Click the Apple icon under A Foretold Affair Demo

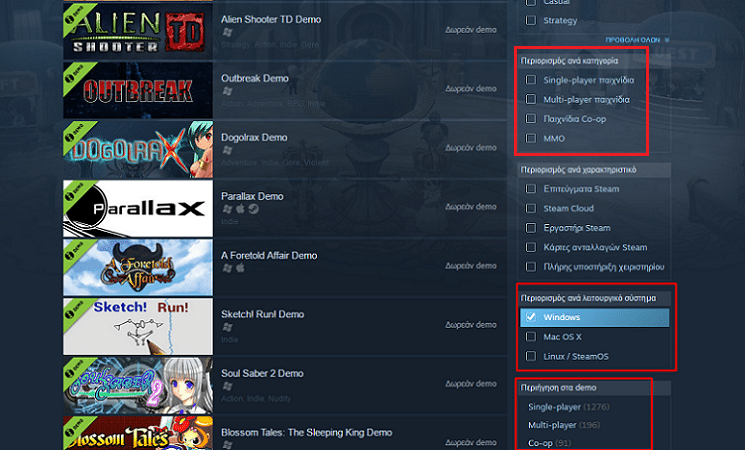click(x=240, y=268)
